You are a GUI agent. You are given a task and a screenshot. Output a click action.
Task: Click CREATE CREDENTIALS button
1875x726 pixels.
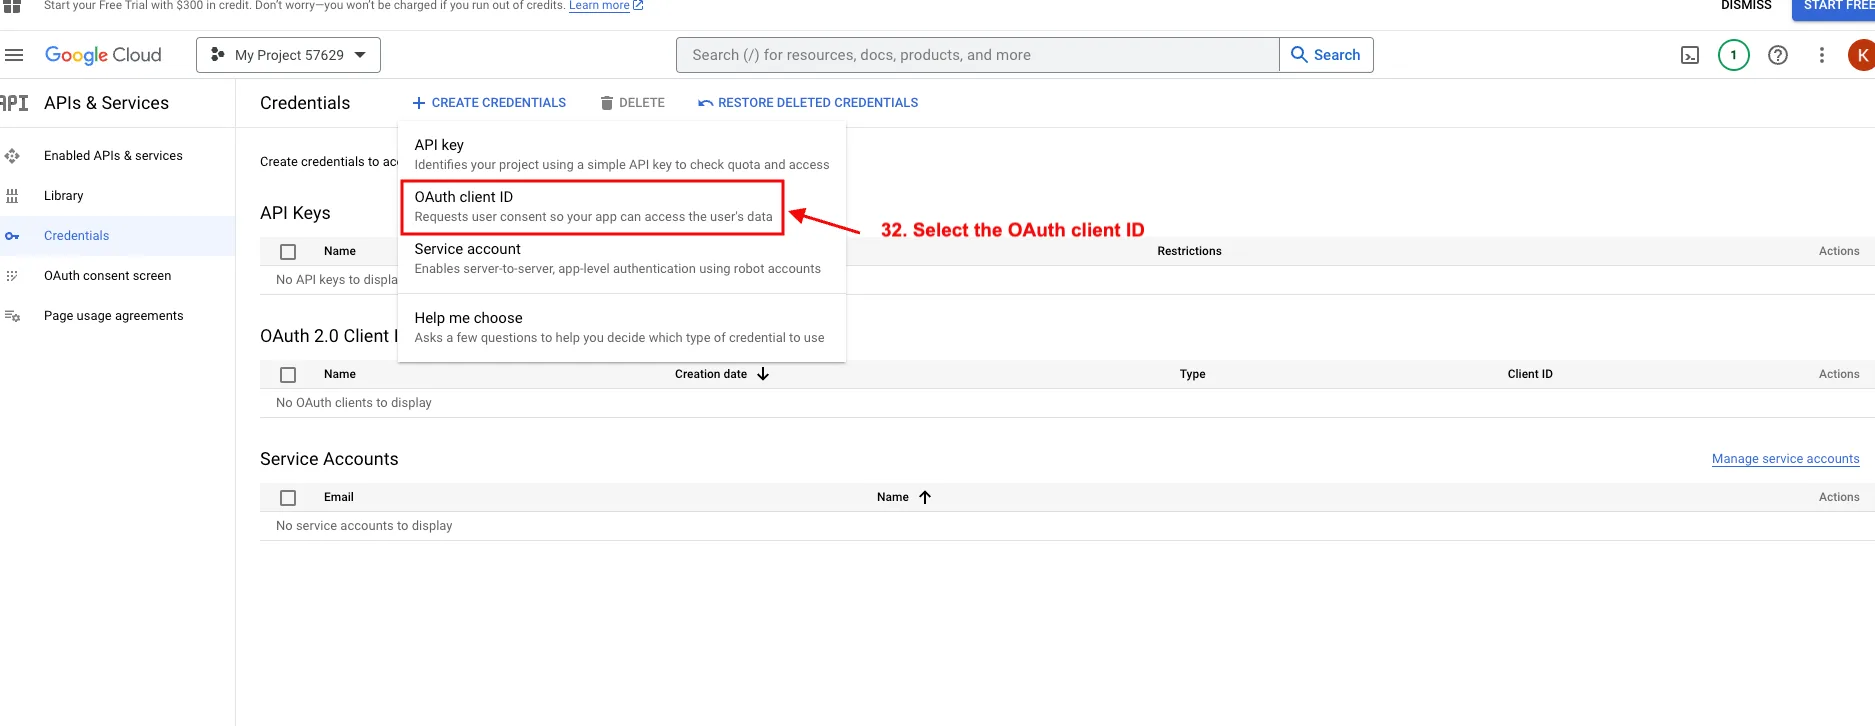click(x=489, y=103)
